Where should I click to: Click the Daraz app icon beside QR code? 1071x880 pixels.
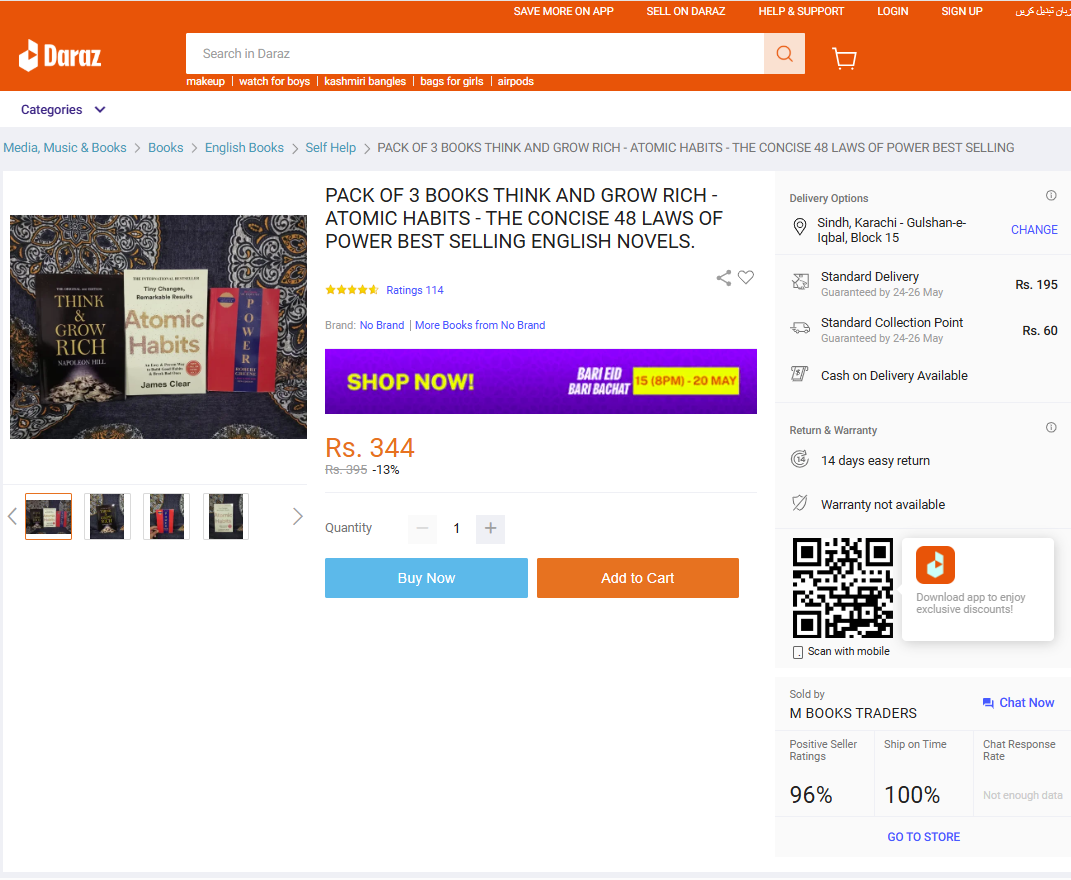point(935,565)
